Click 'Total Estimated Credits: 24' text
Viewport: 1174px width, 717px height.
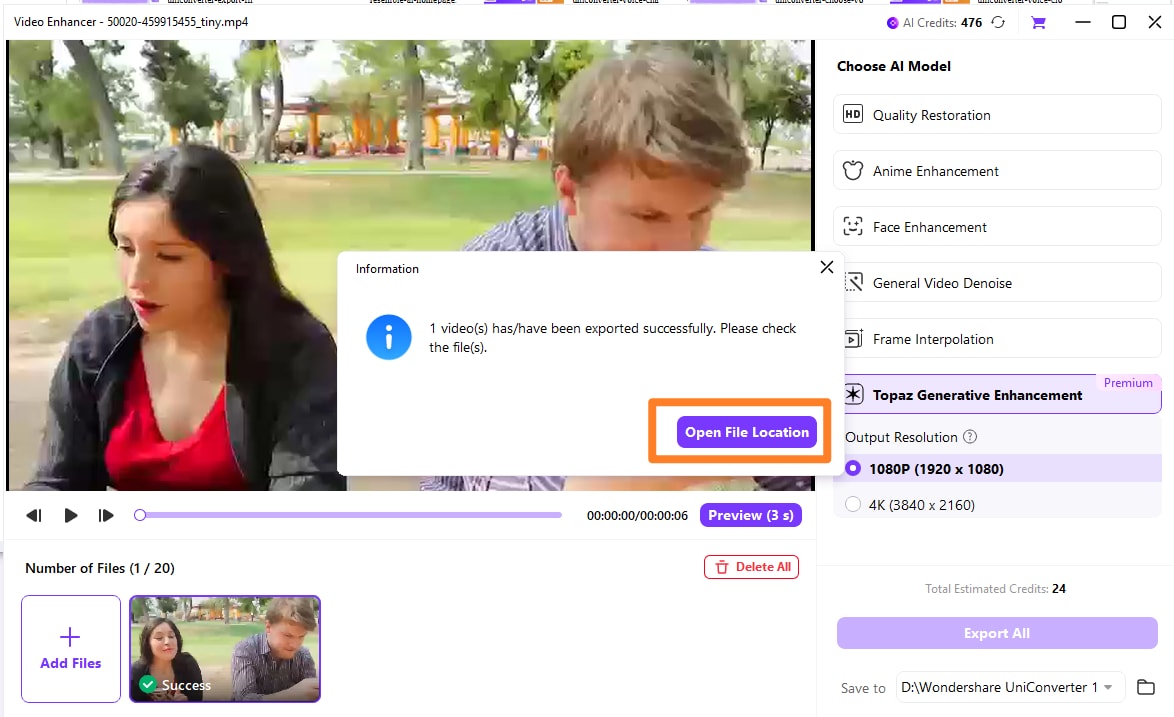[x=995, y=589]
